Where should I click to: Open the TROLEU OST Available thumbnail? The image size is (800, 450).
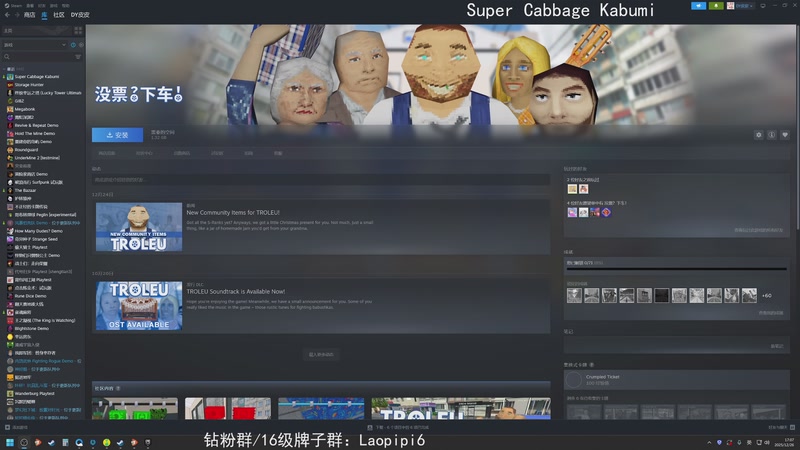coord(139,306)
